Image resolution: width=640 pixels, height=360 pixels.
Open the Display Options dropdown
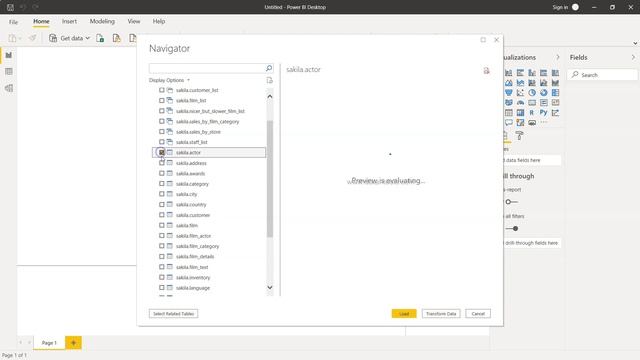tap(169, 80)
